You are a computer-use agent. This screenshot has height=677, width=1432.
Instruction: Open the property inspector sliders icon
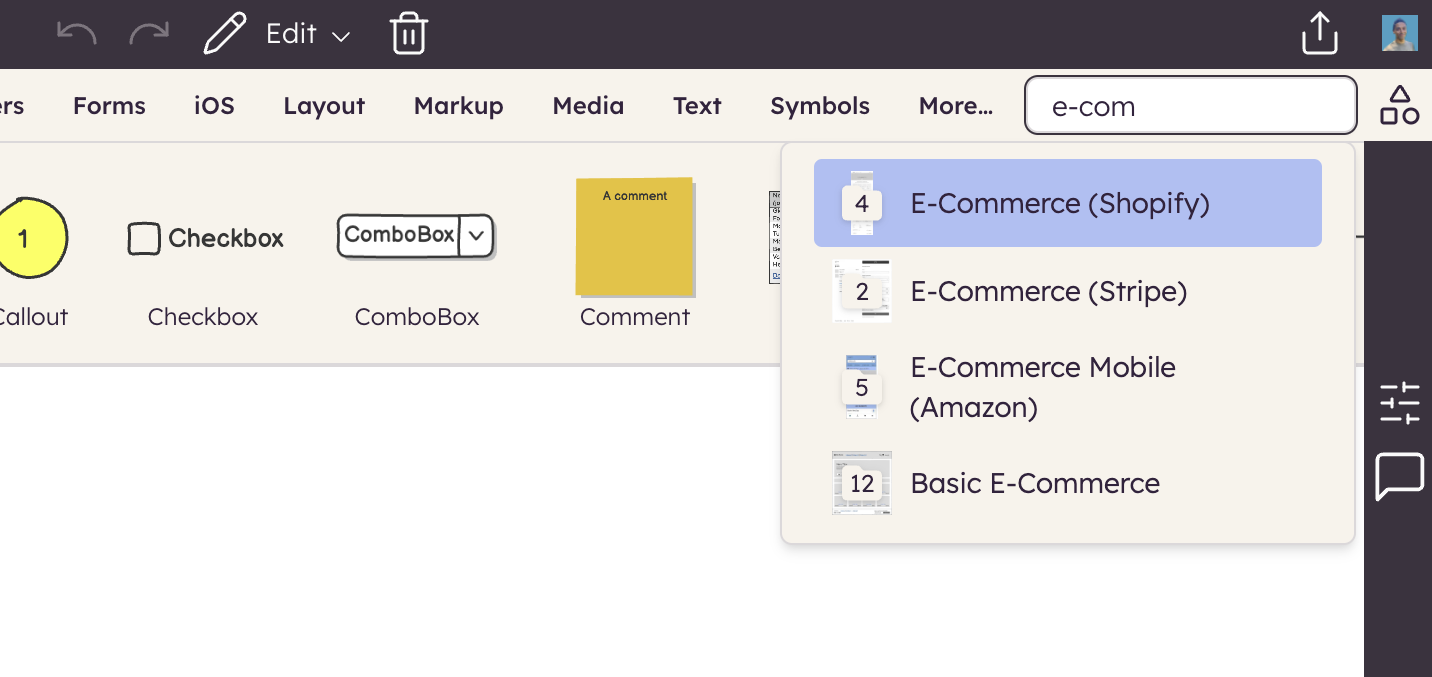click(x=1399, y=403)
